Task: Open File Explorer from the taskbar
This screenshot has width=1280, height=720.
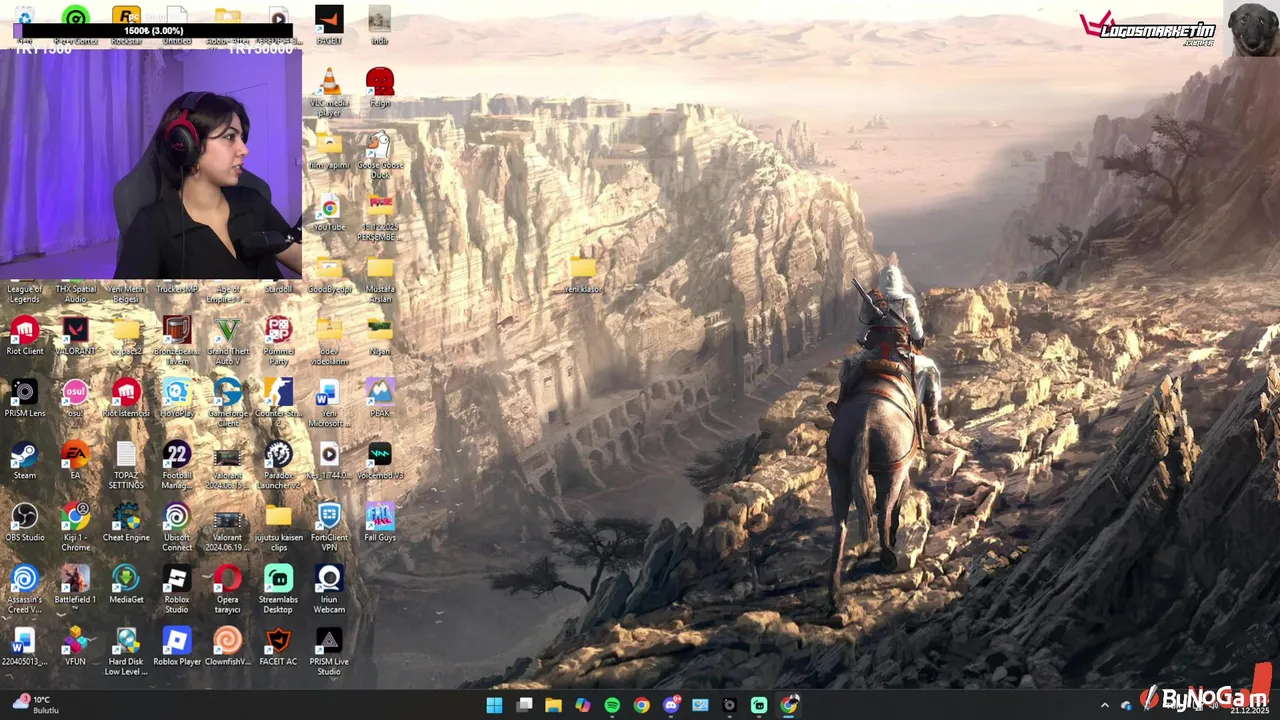Action: coord(553,705)
